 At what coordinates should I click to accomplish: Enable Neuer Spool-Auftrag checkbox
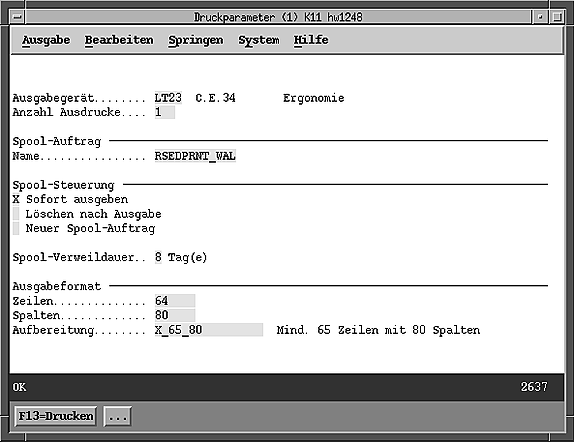tap(16, 229)
